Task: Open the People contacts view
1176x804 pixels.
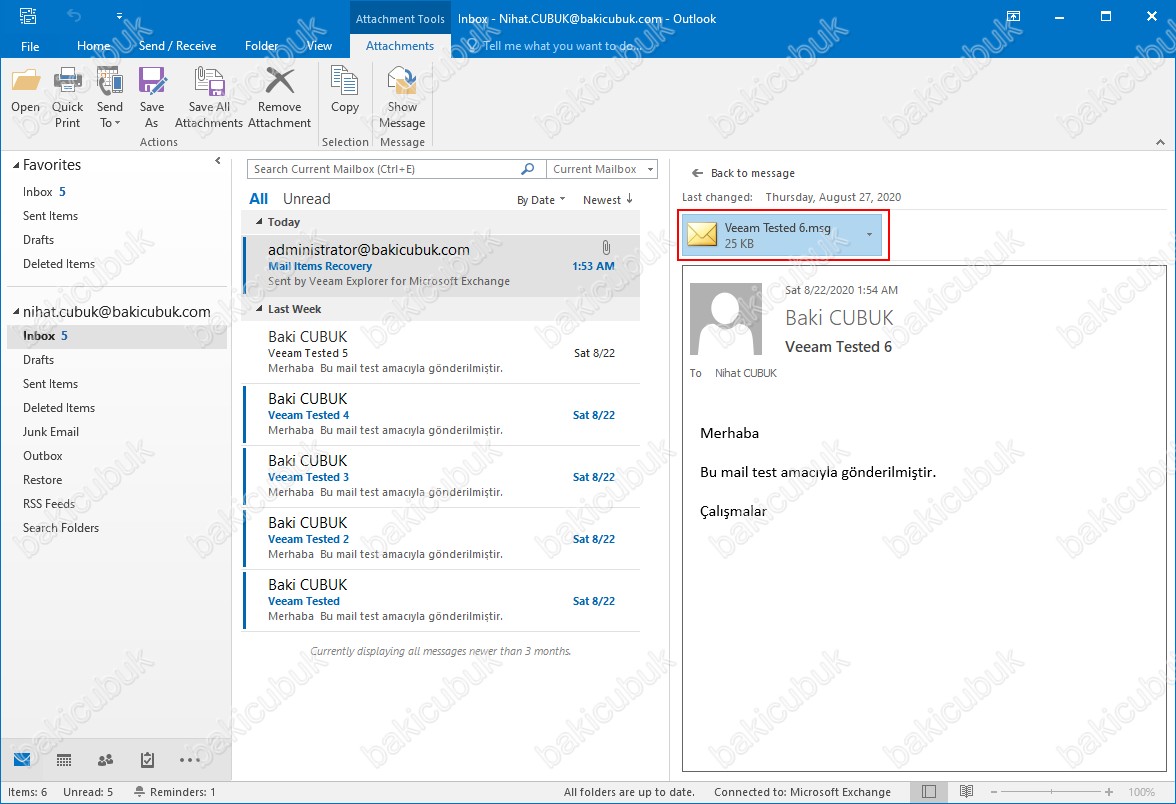Action: [x=106, y=760]
